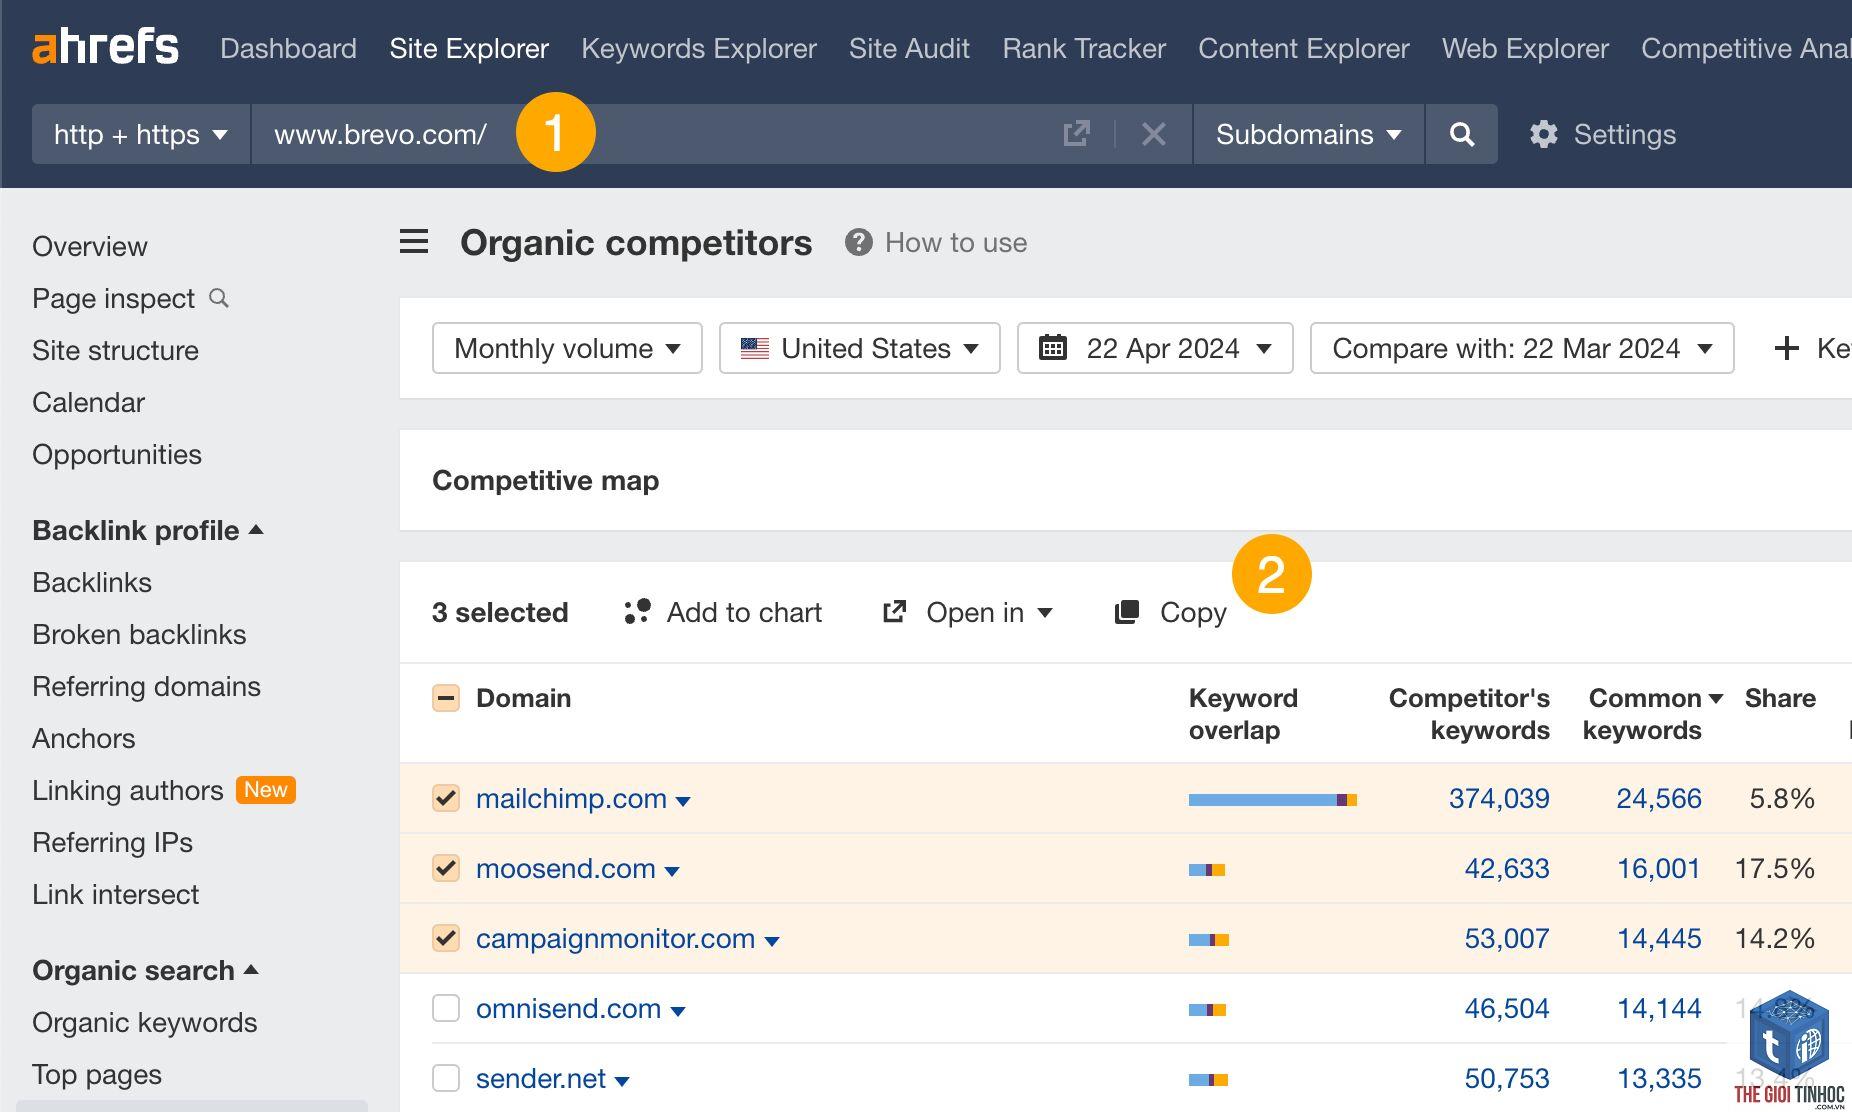
Task: Click mailchimp.com competitor keywords 374,039
Action: pos(1499,798)
